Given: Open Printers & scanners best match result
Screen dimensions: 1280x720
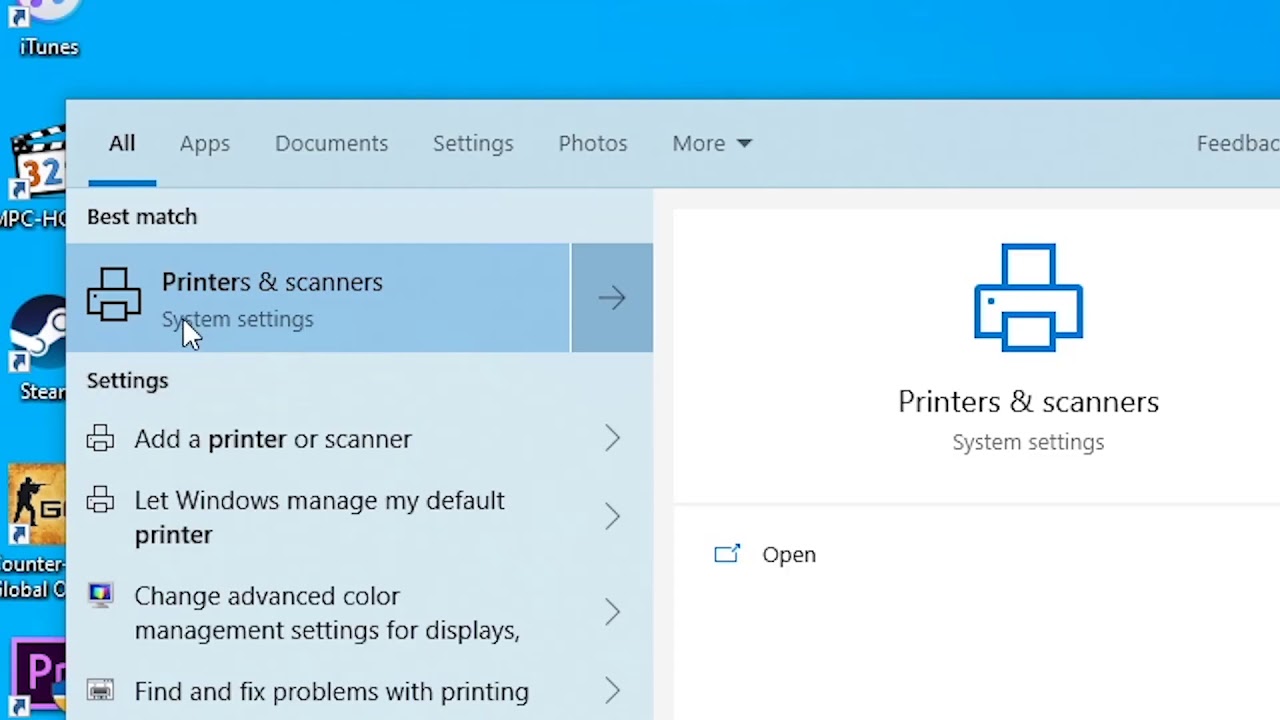Looking at the screenshot, I should point(319,298).
